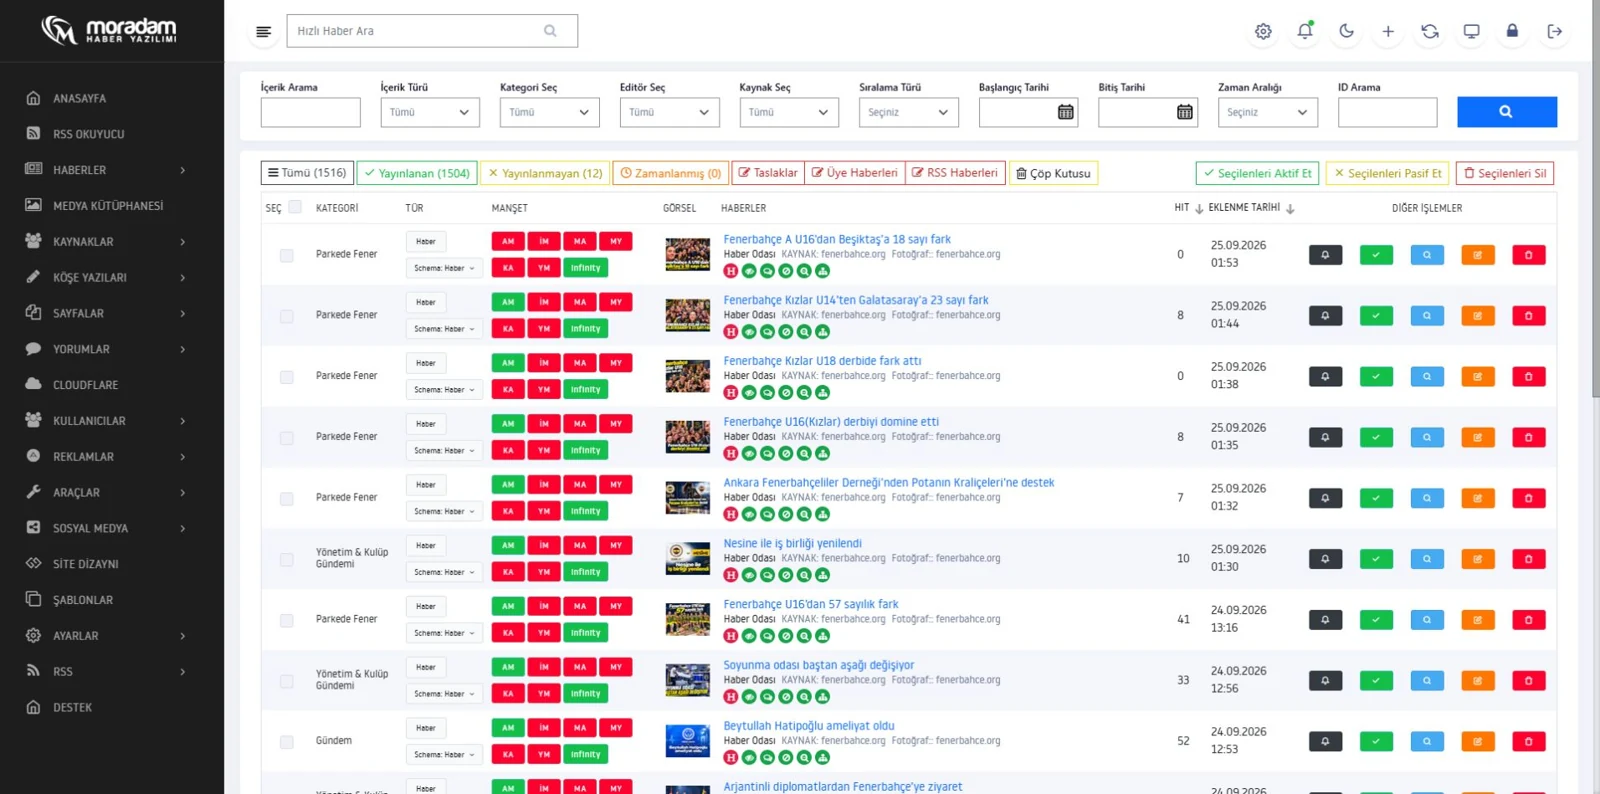Click green check for 'Fenerbahçe Kızlar U14'ten' row

coord(1376,316)
